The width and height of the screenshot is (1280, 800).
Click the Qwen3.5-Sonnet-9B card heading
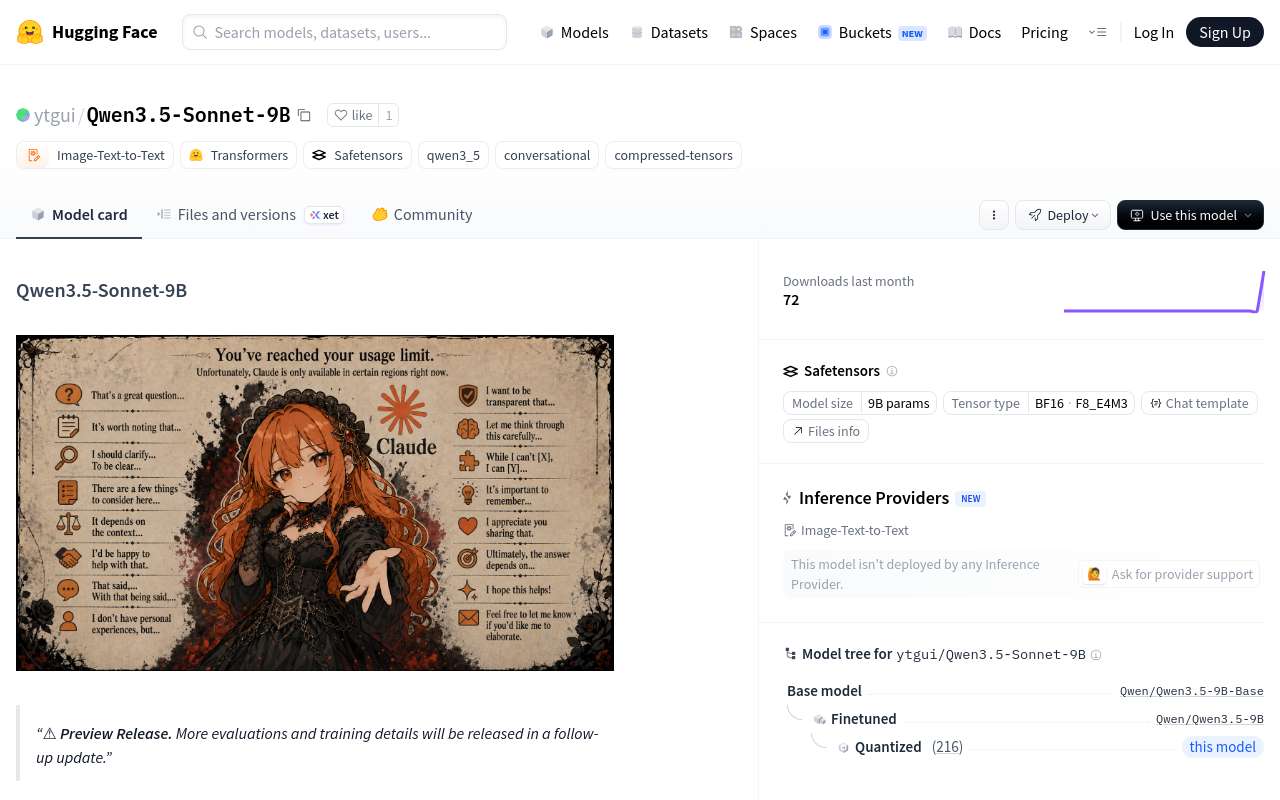pyautogui.click(x=101, y=290)
